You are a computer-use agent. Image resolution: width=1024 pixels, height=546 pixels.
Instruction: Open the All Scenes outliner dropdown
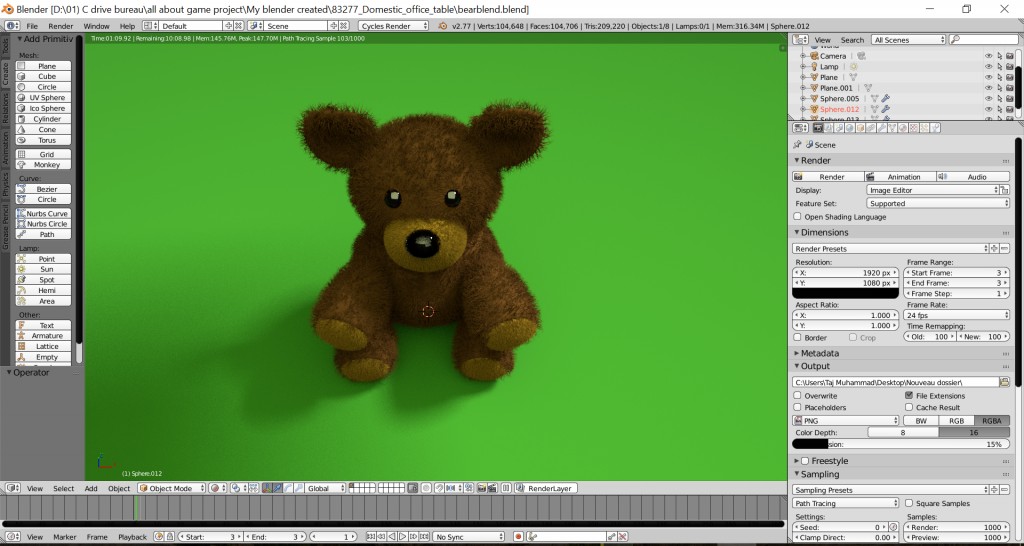[908, 40]
